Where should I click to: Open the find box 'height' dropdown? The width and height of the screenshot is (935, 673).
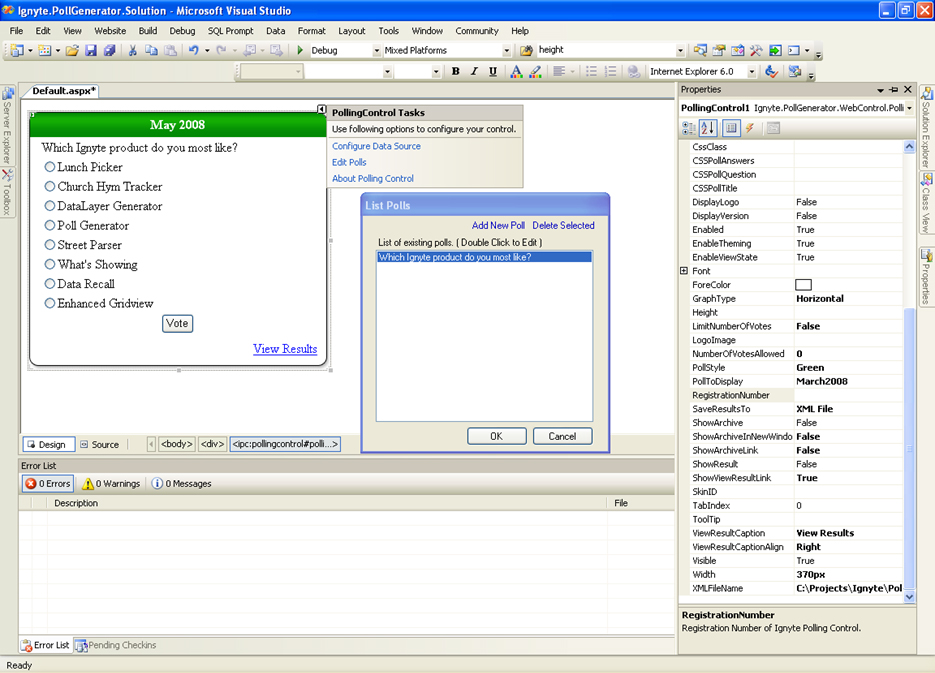[680, 51]
